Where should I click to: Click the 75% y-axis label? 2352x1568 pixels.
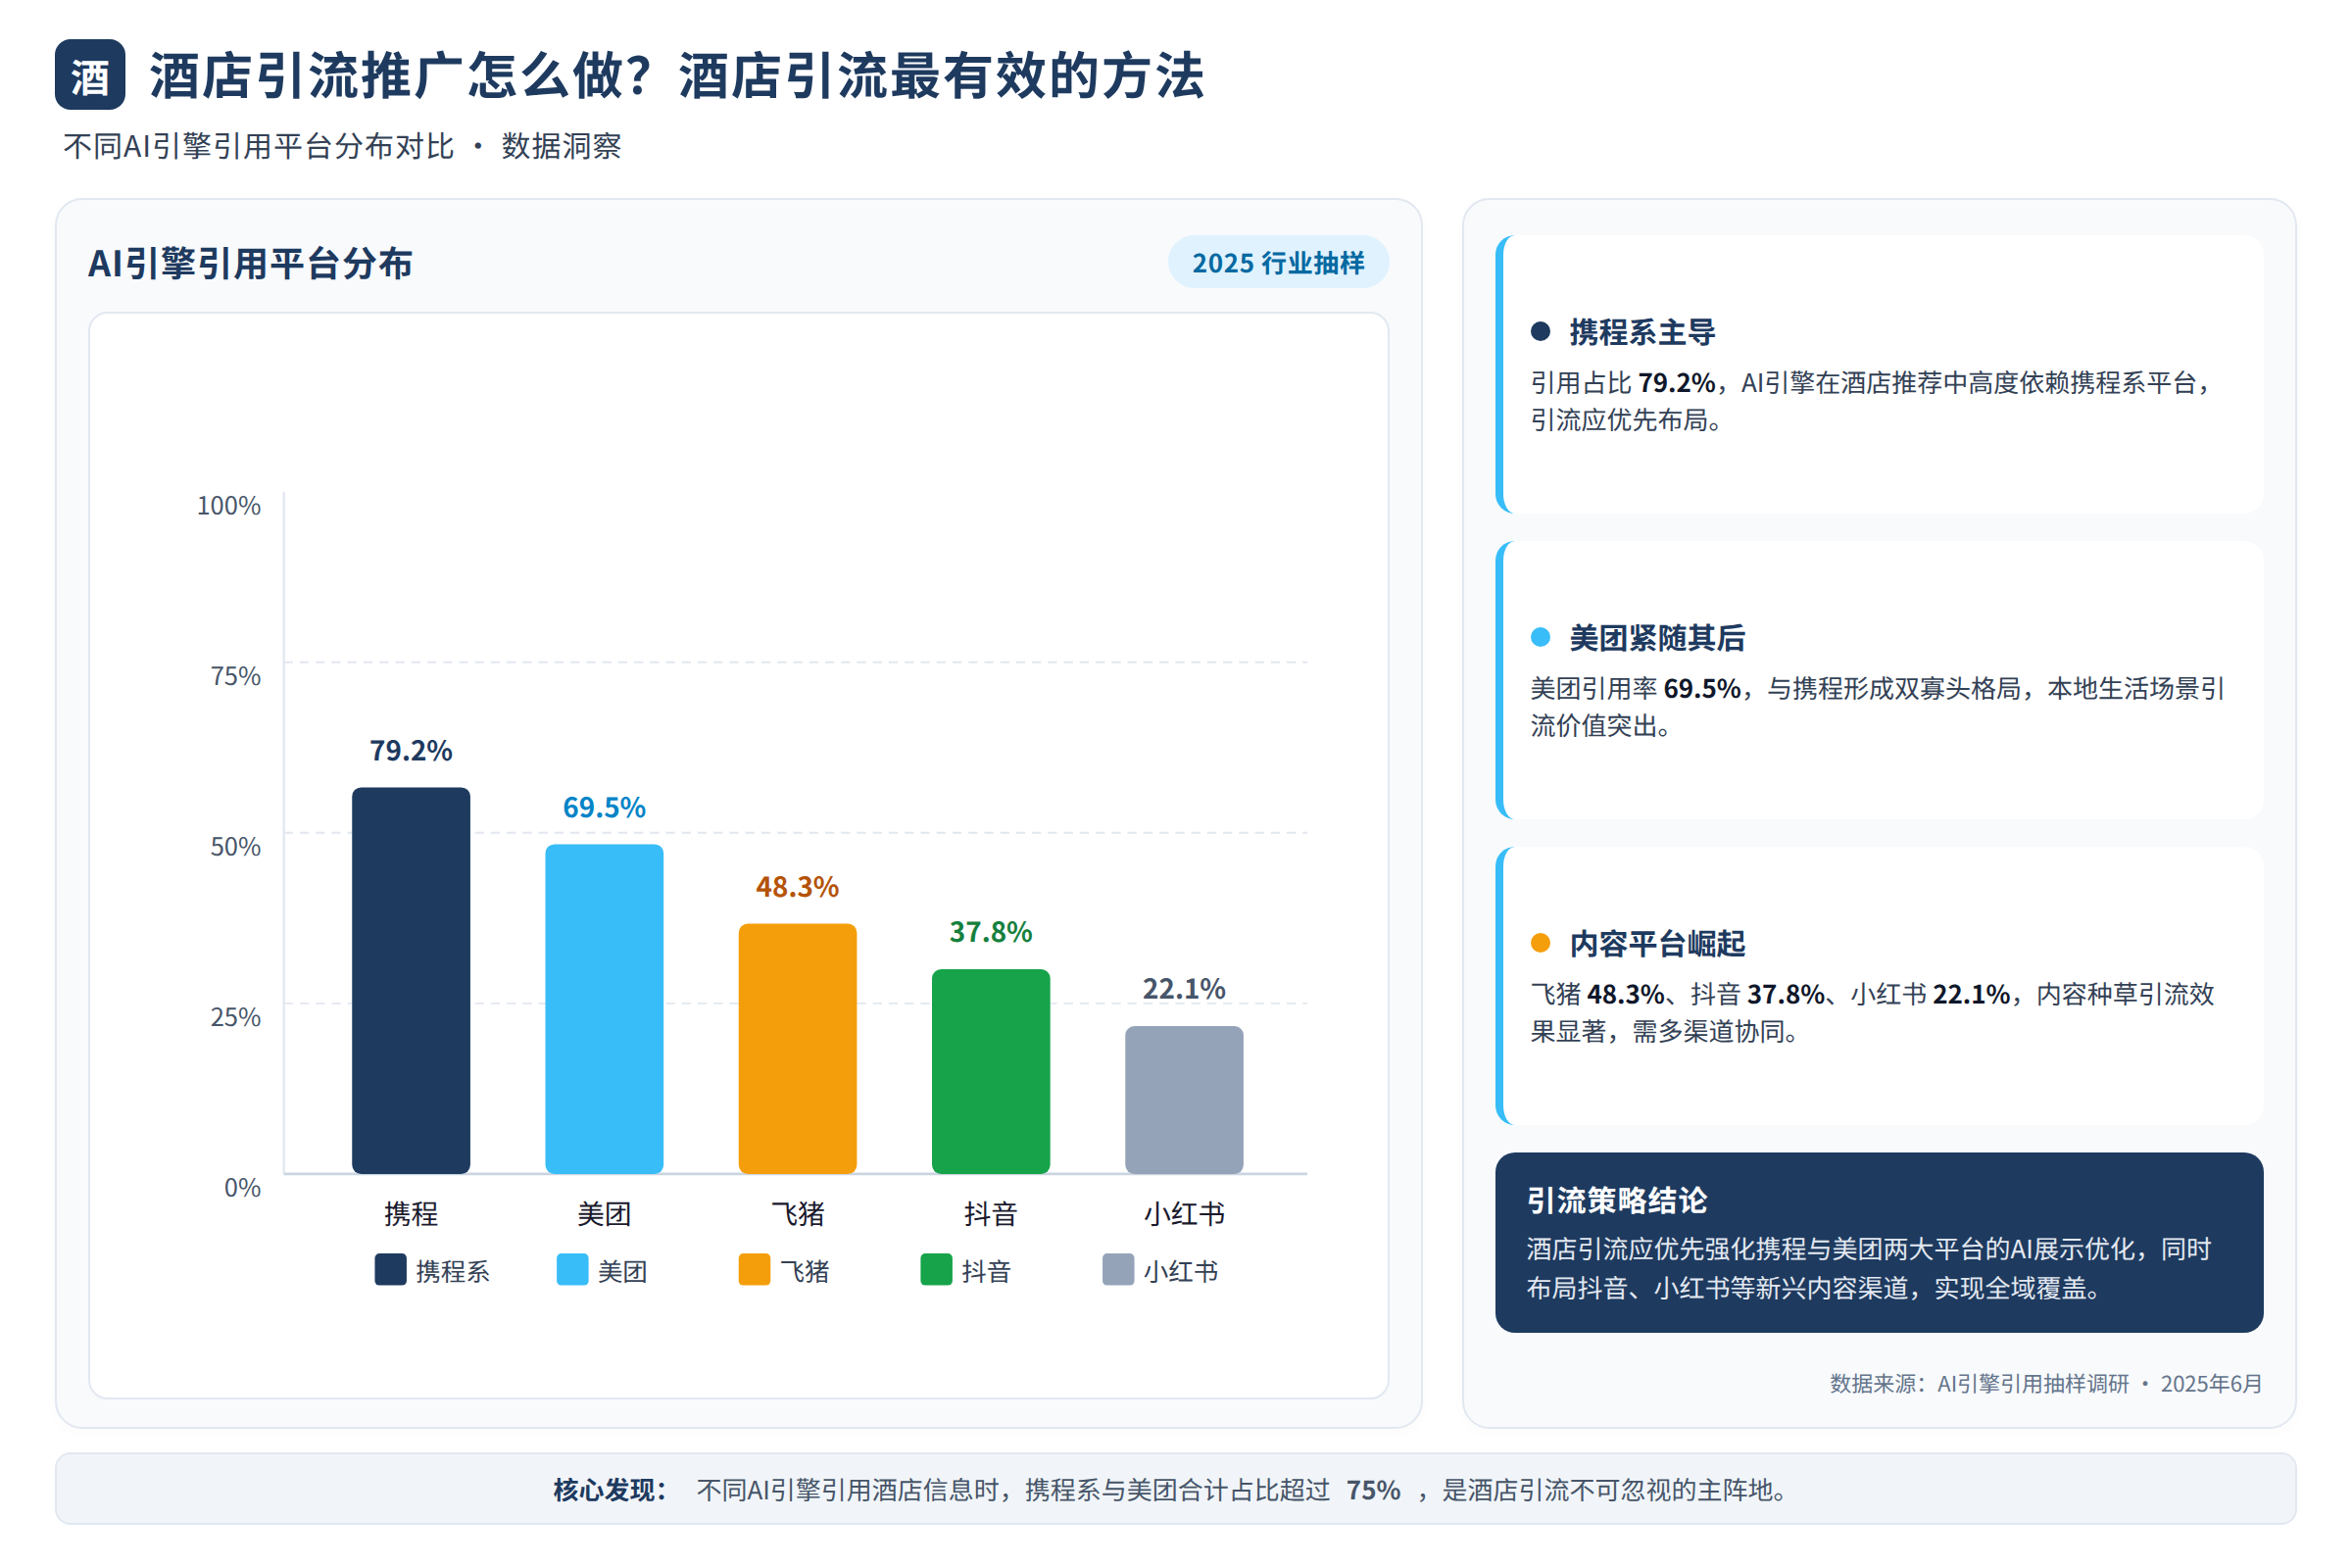pos(236,677)
